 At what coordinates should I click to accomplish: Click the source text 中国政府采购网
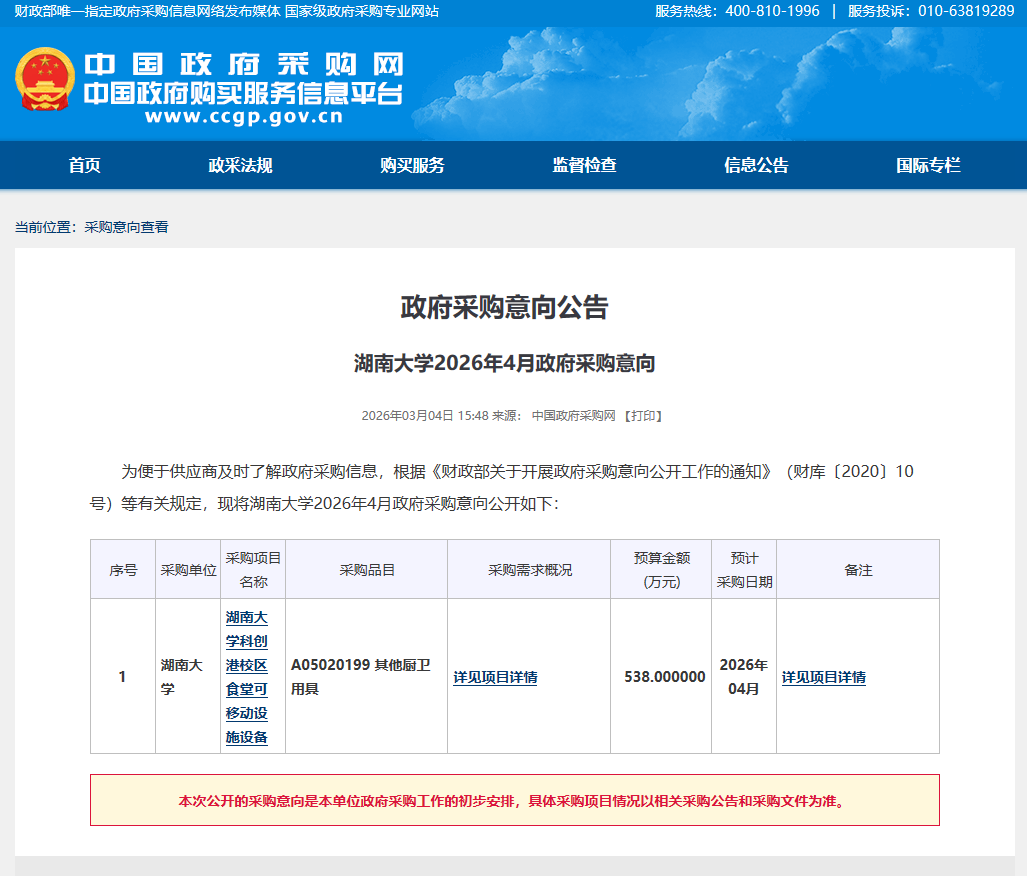point(574,416)
